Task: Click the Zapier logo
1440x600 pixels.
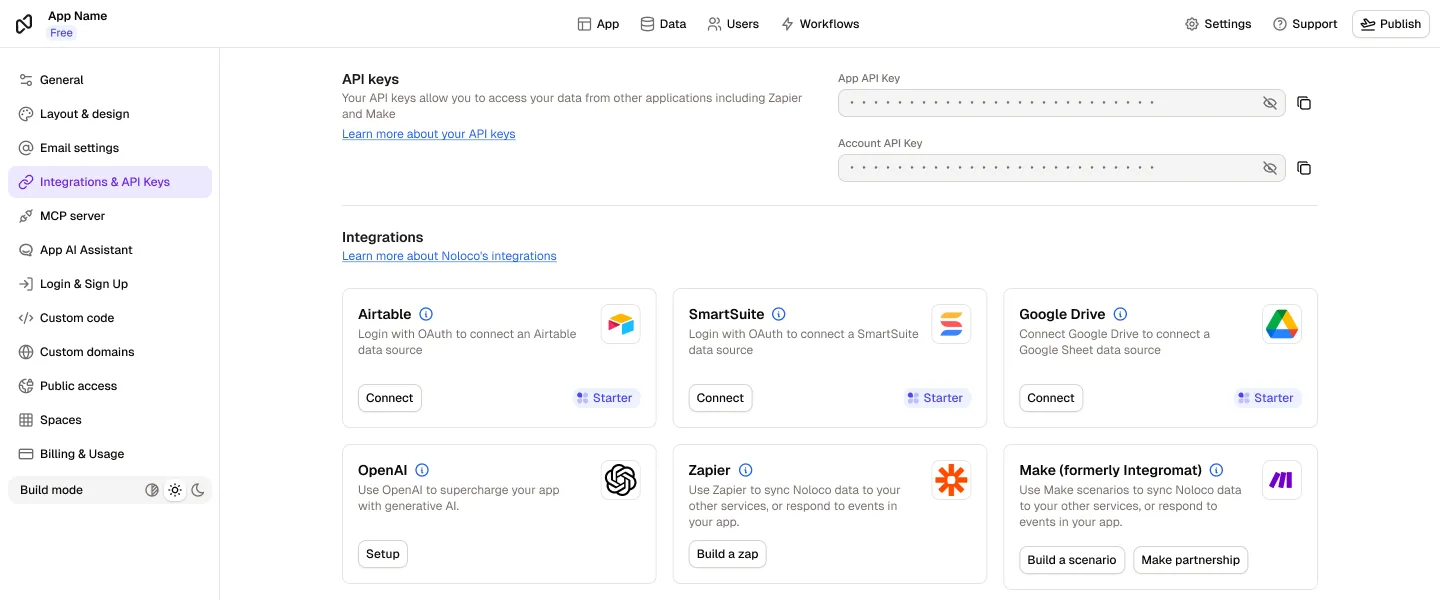Action: pos(951,480)
